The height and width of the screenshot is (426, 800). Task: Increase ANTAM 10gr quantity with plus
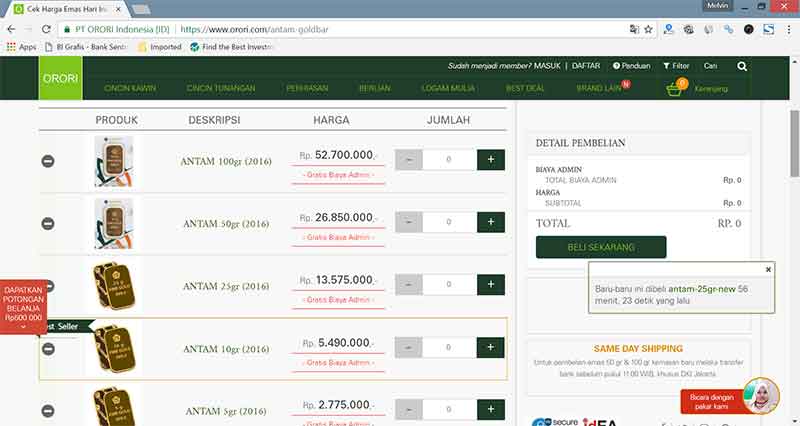[x=491, y=347]
